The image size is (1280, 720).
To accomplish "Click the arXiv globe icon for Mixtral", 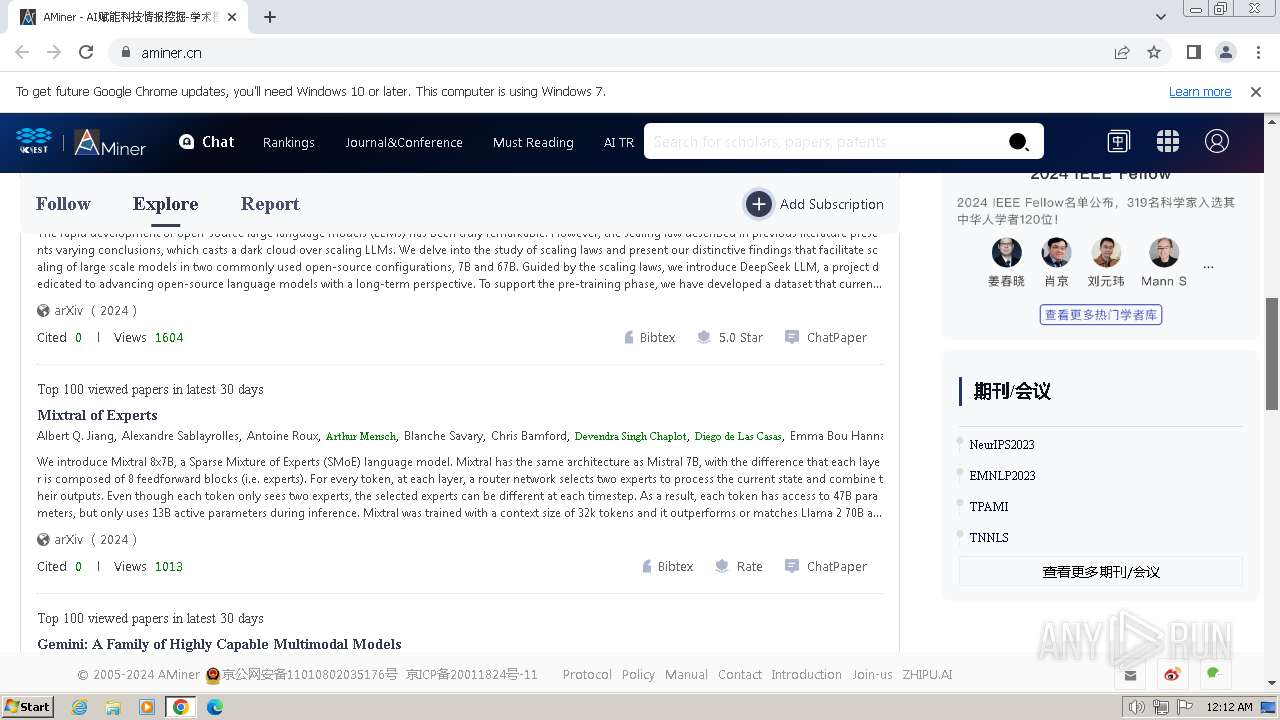I will [x=43, y=540].
